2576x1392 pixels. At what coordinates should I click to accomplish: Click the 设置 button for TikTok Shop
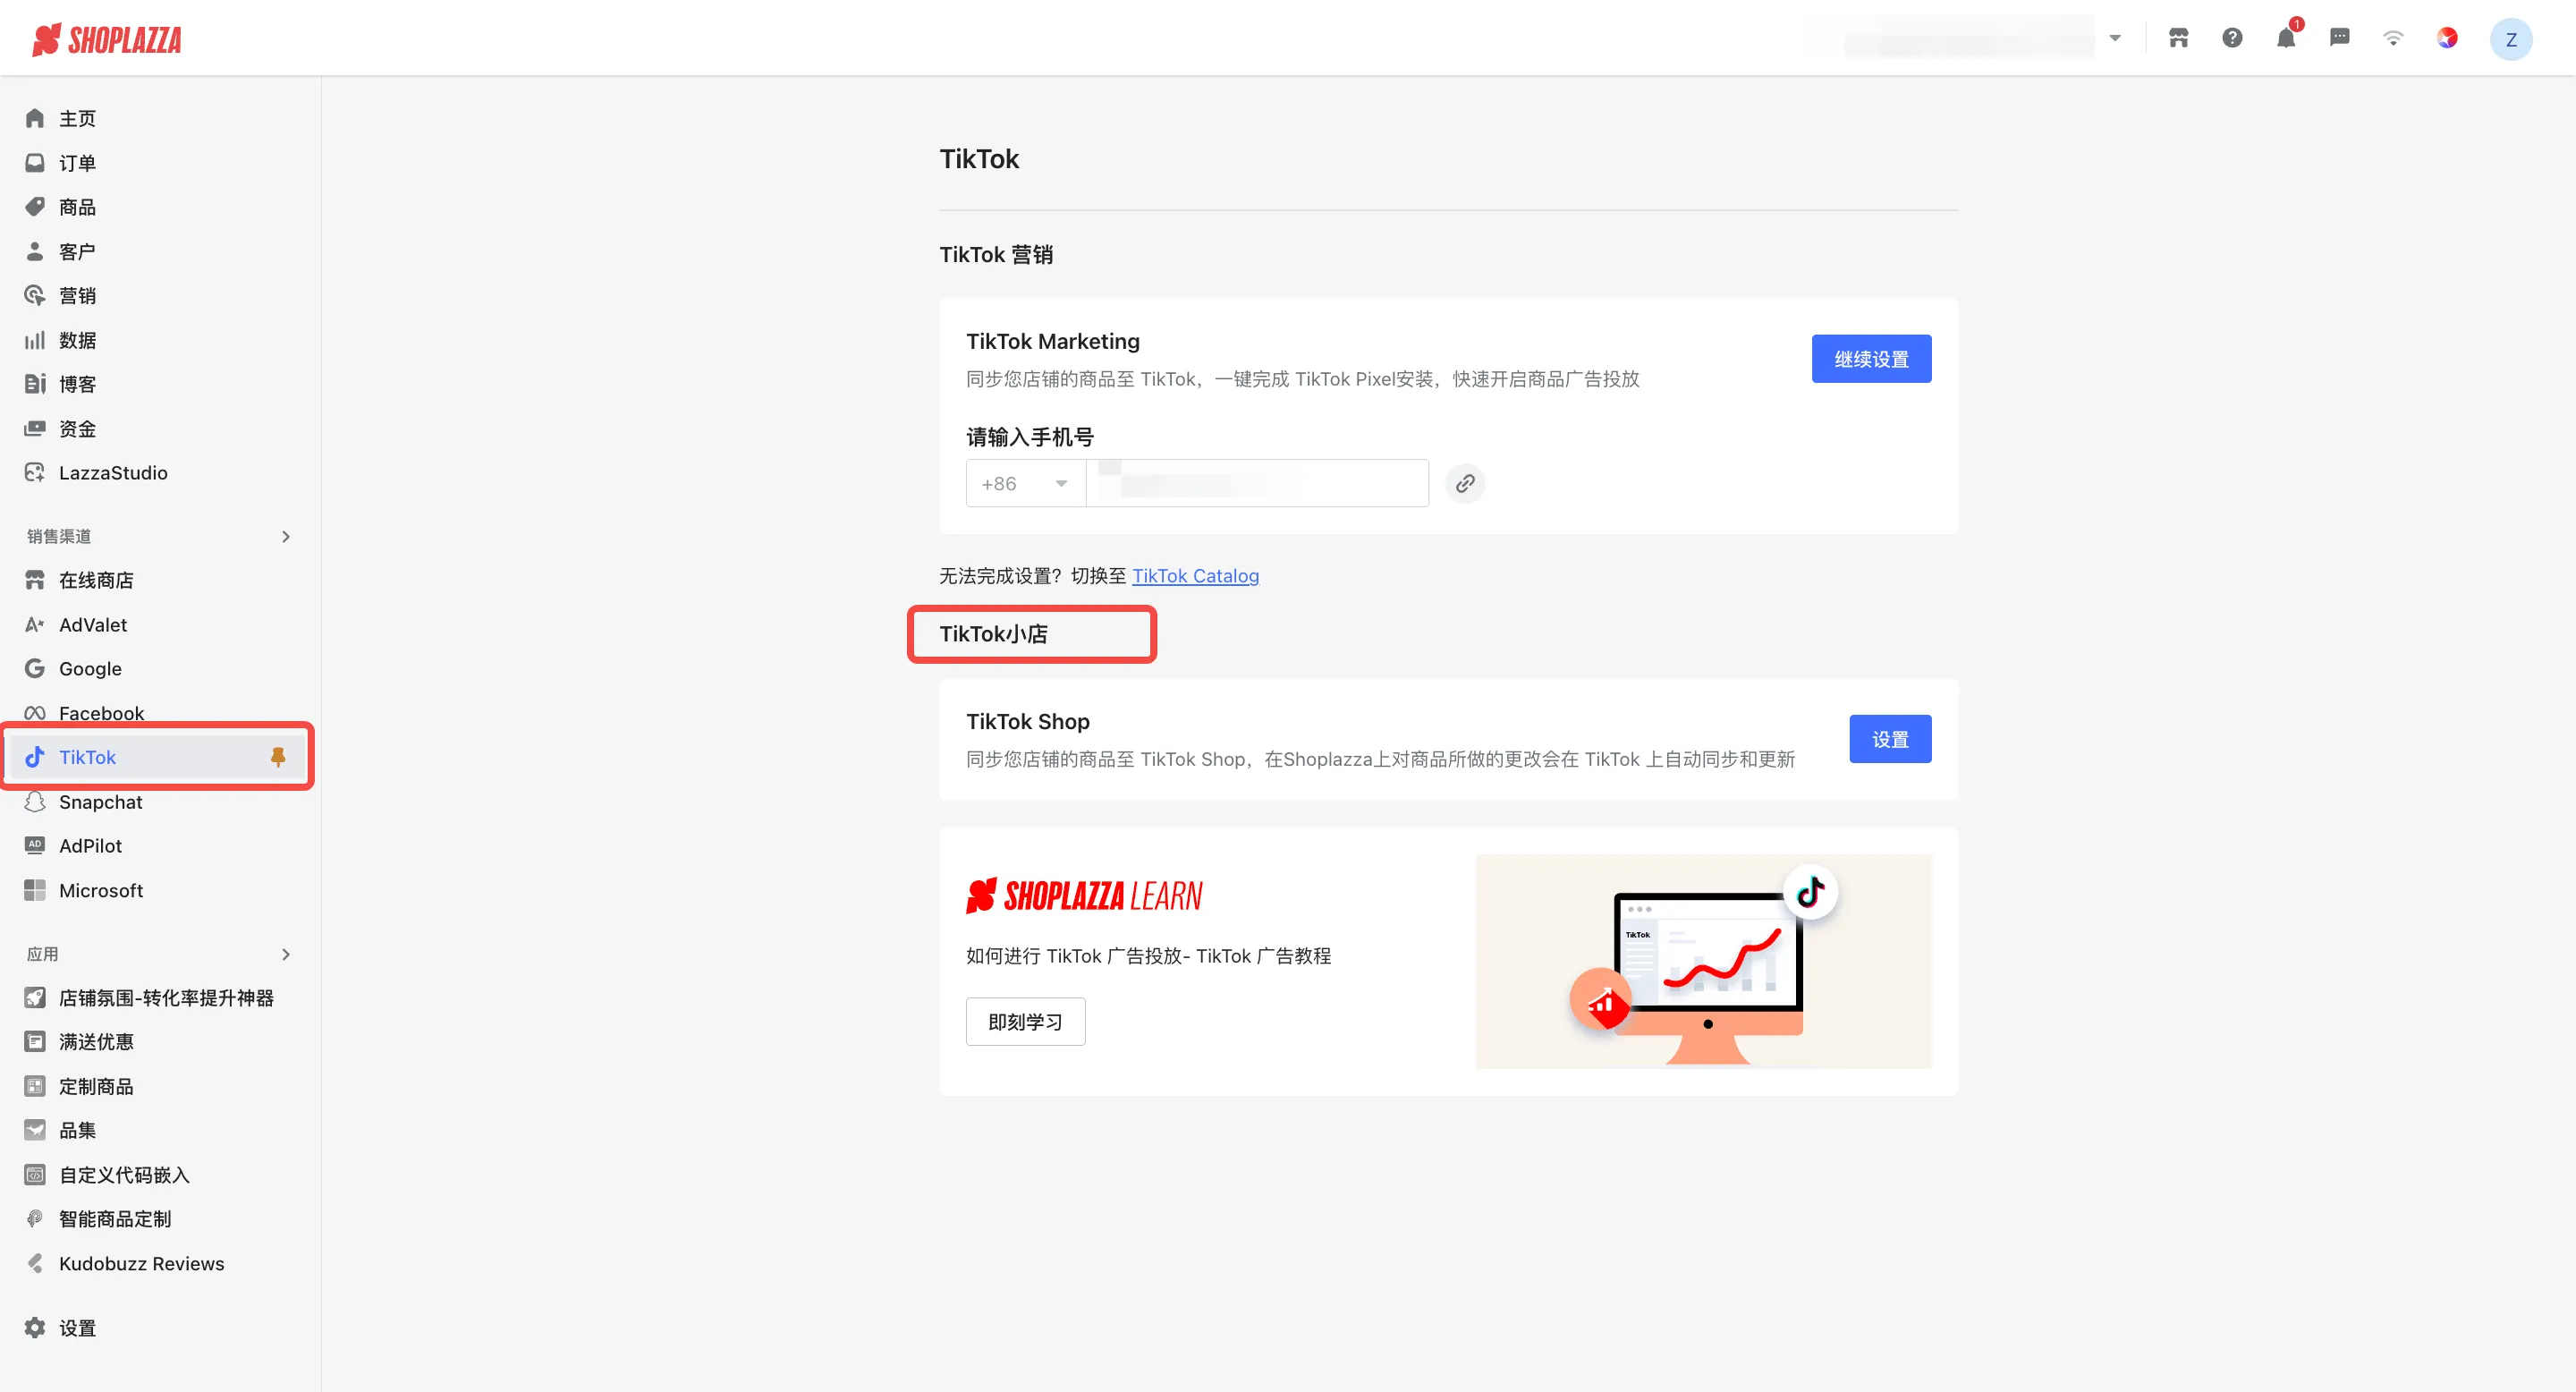pyautogui.click(x=1890, y=739)
